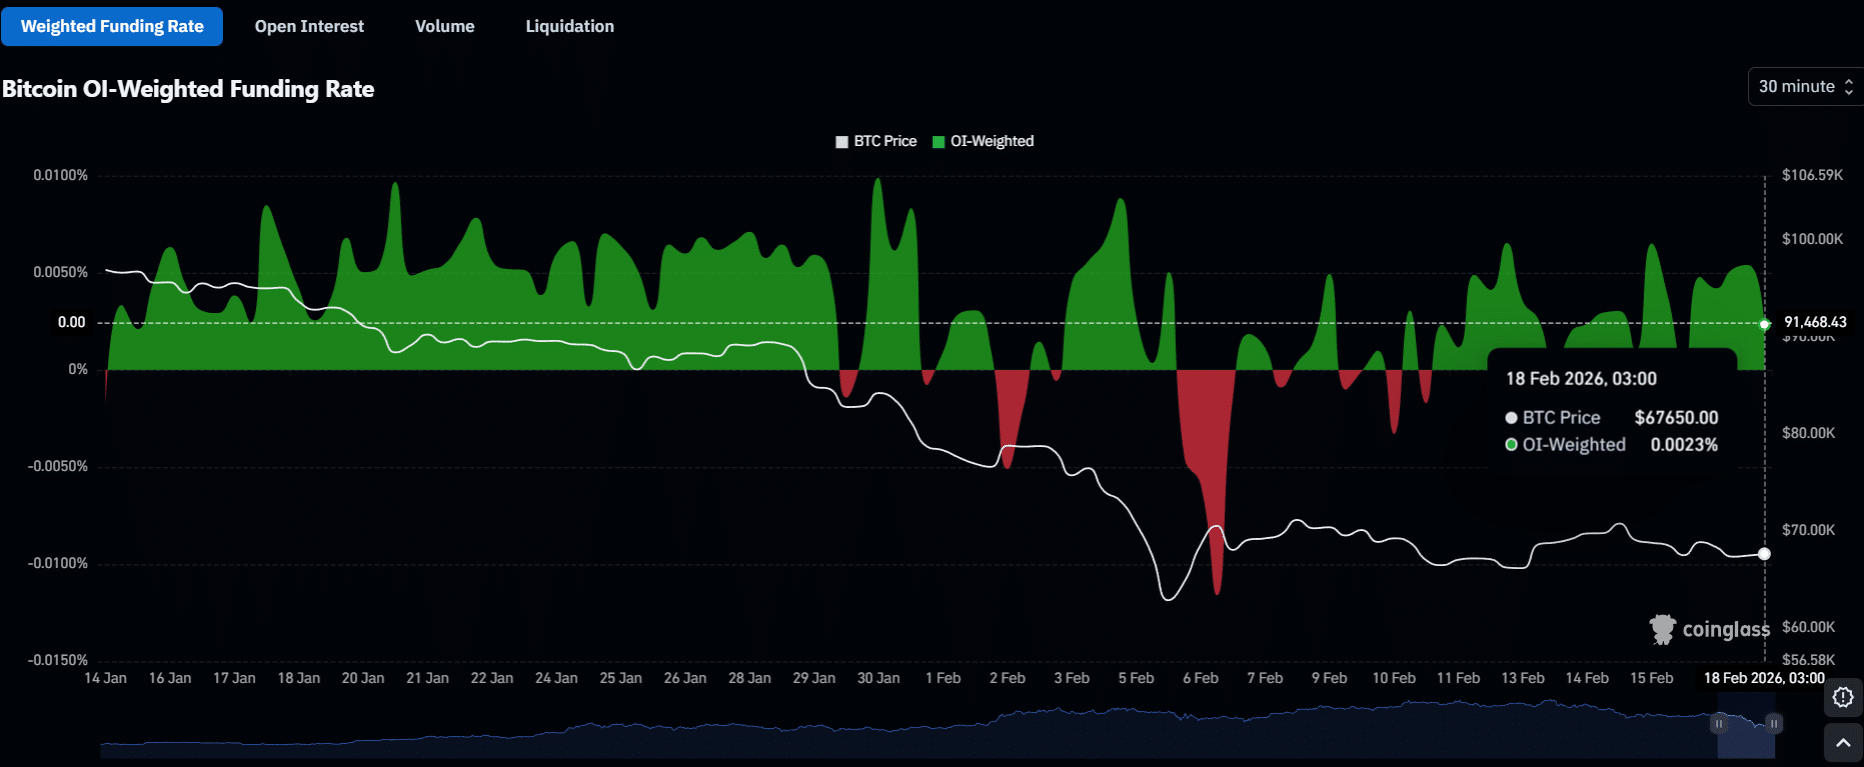Click the 15 Feb date label
This screenshot has height=767, width=1864.
click(1652, 678)
